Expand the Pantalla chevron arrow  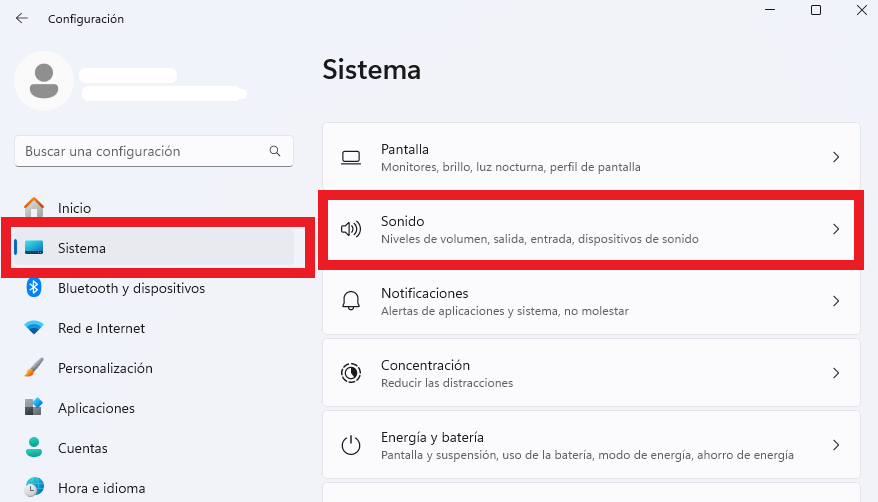(836, 157)
